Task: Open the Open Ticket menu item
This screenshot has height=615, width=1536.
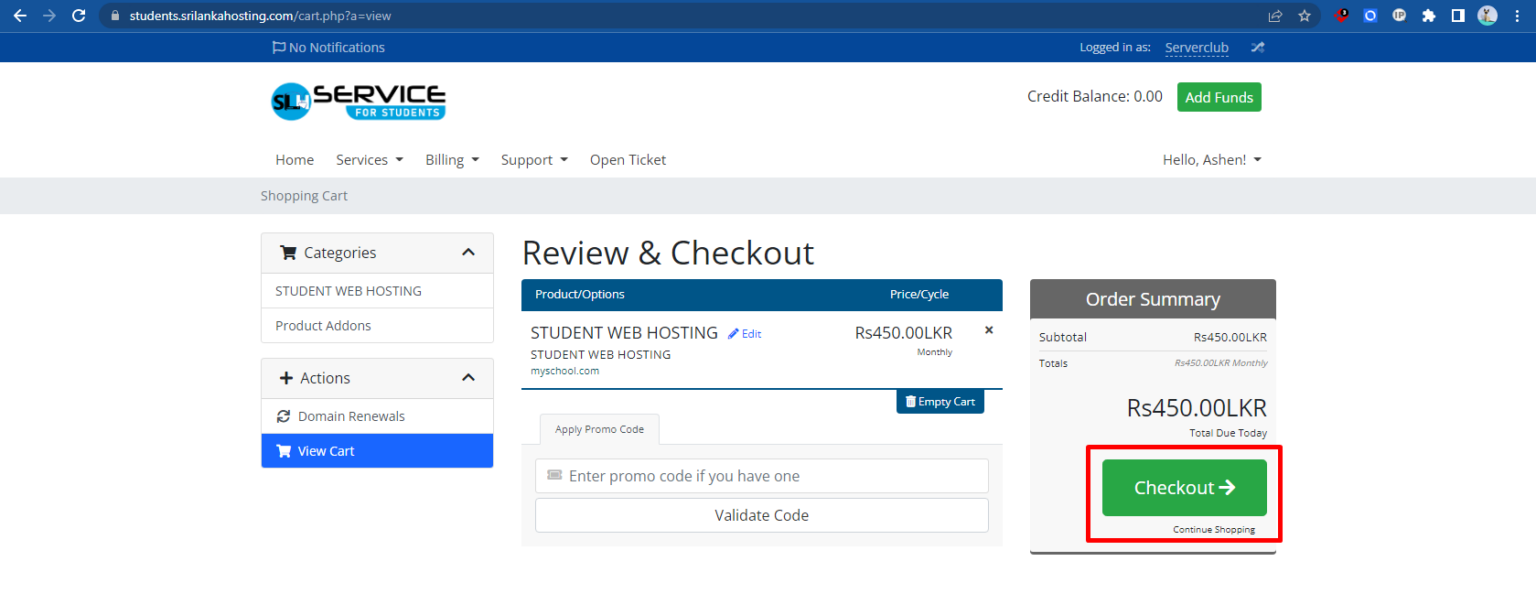Action: pyautogui.click(x=627, y=160)
